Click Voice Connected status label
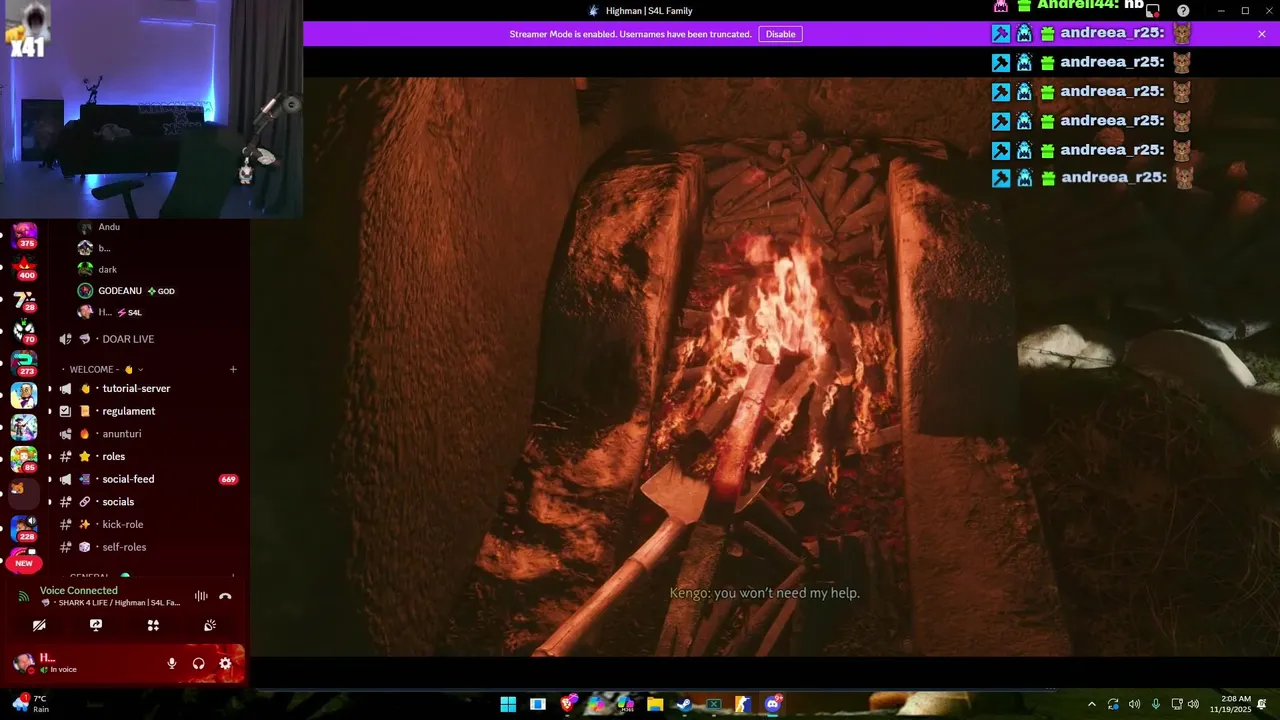1280x720 pixels. coord(79,590)
